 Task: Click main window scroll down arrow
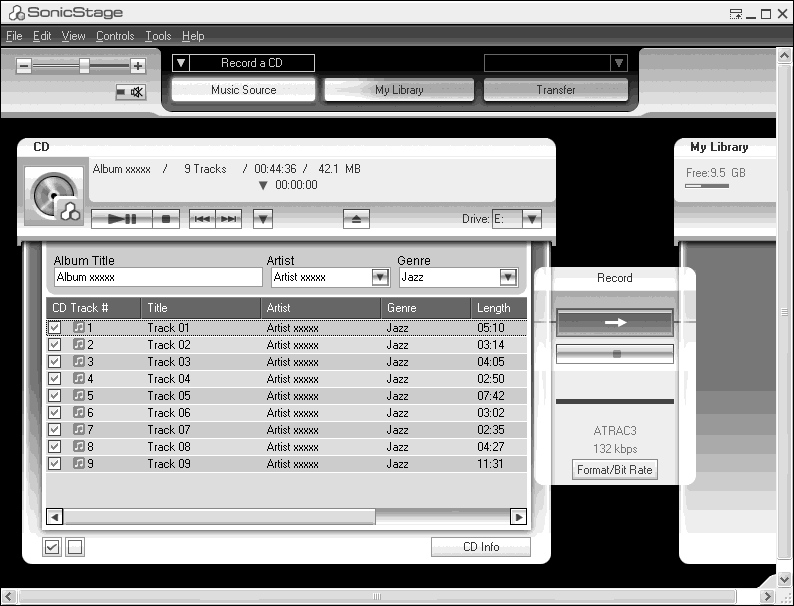[784, 579]
